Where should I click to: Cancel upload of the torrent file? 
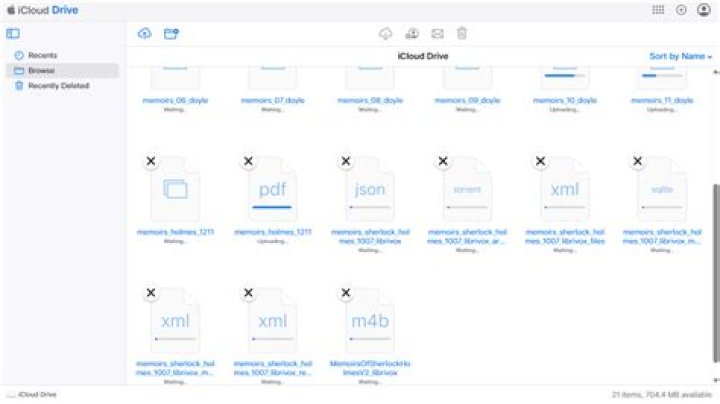443,161
